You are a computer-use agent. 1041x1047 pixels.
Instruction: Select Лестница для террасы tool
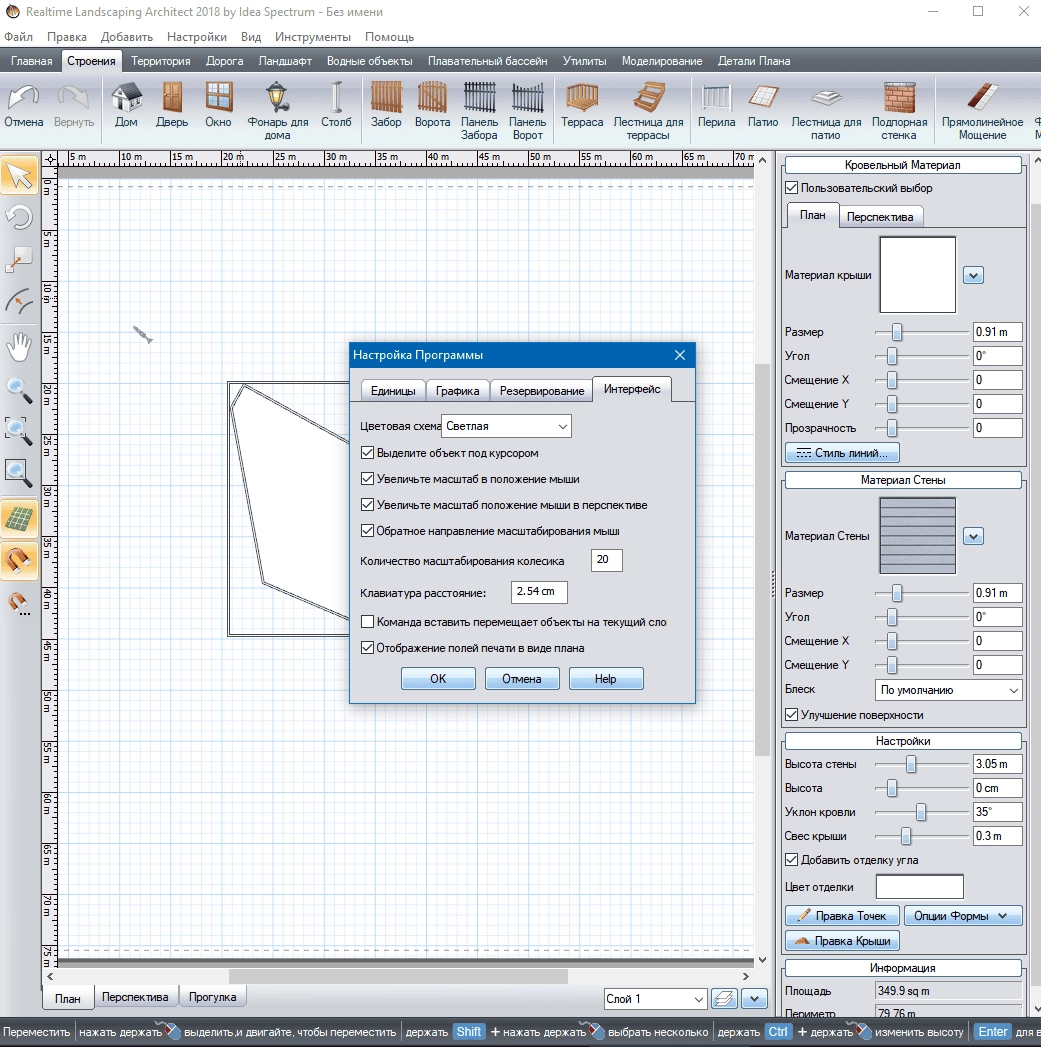click(x=648, y=110)
